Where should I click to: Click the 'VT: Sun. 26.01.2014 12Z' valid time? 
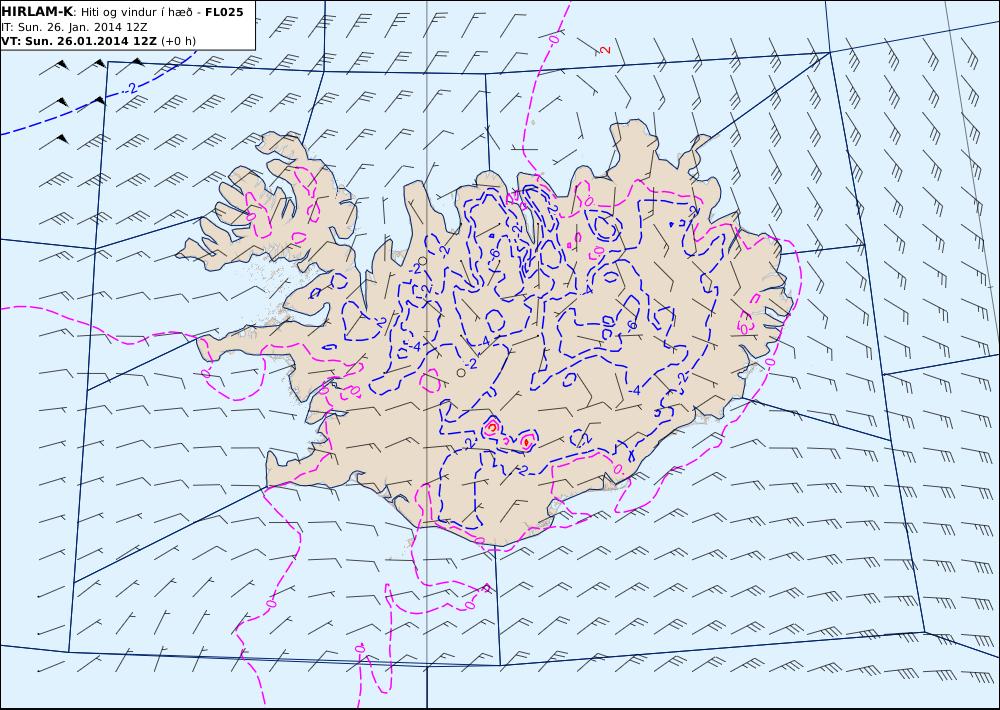coord(78,41)
